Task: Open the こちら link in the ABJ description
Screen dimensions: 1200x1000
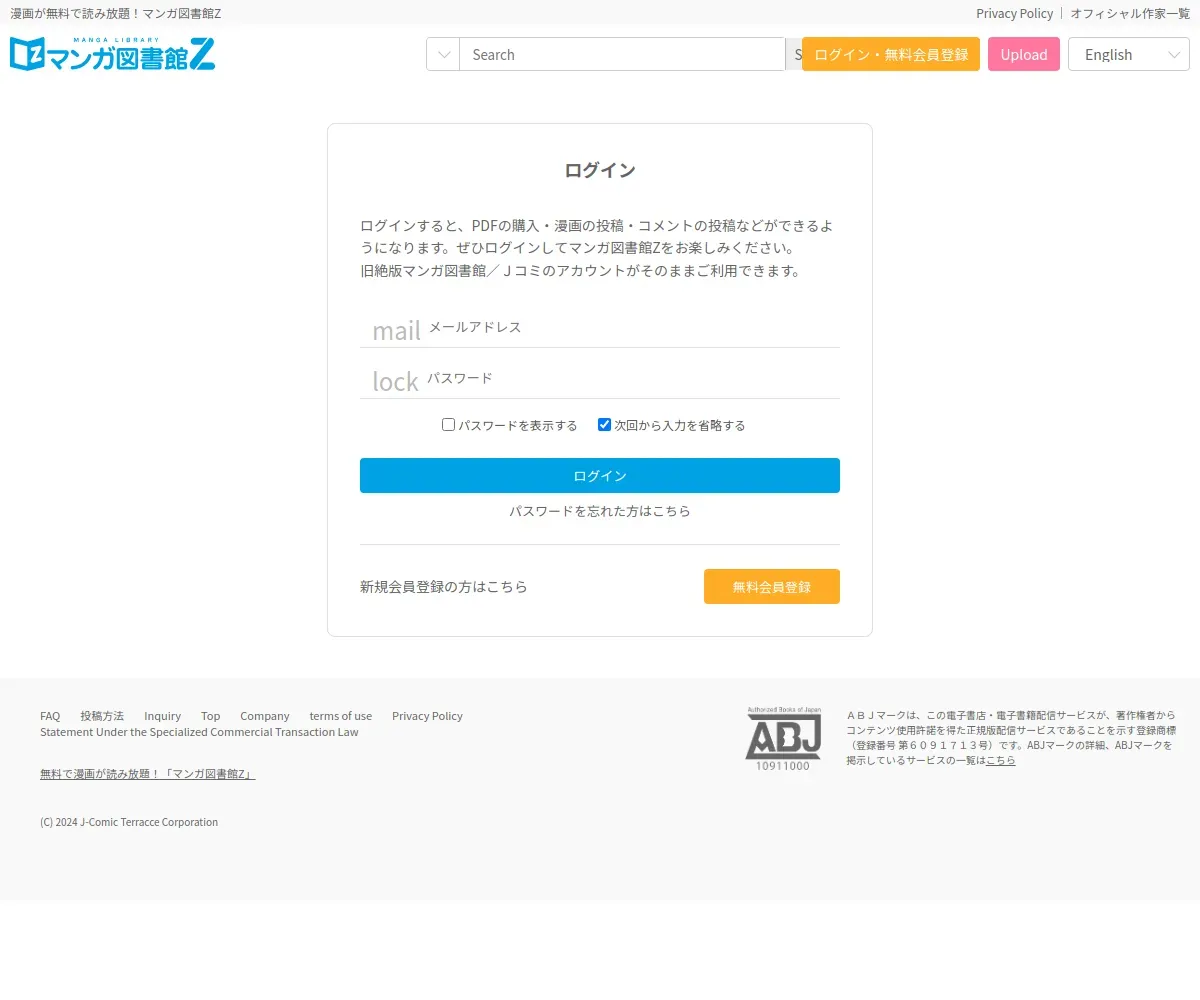Action: (x=1000, y=760)
